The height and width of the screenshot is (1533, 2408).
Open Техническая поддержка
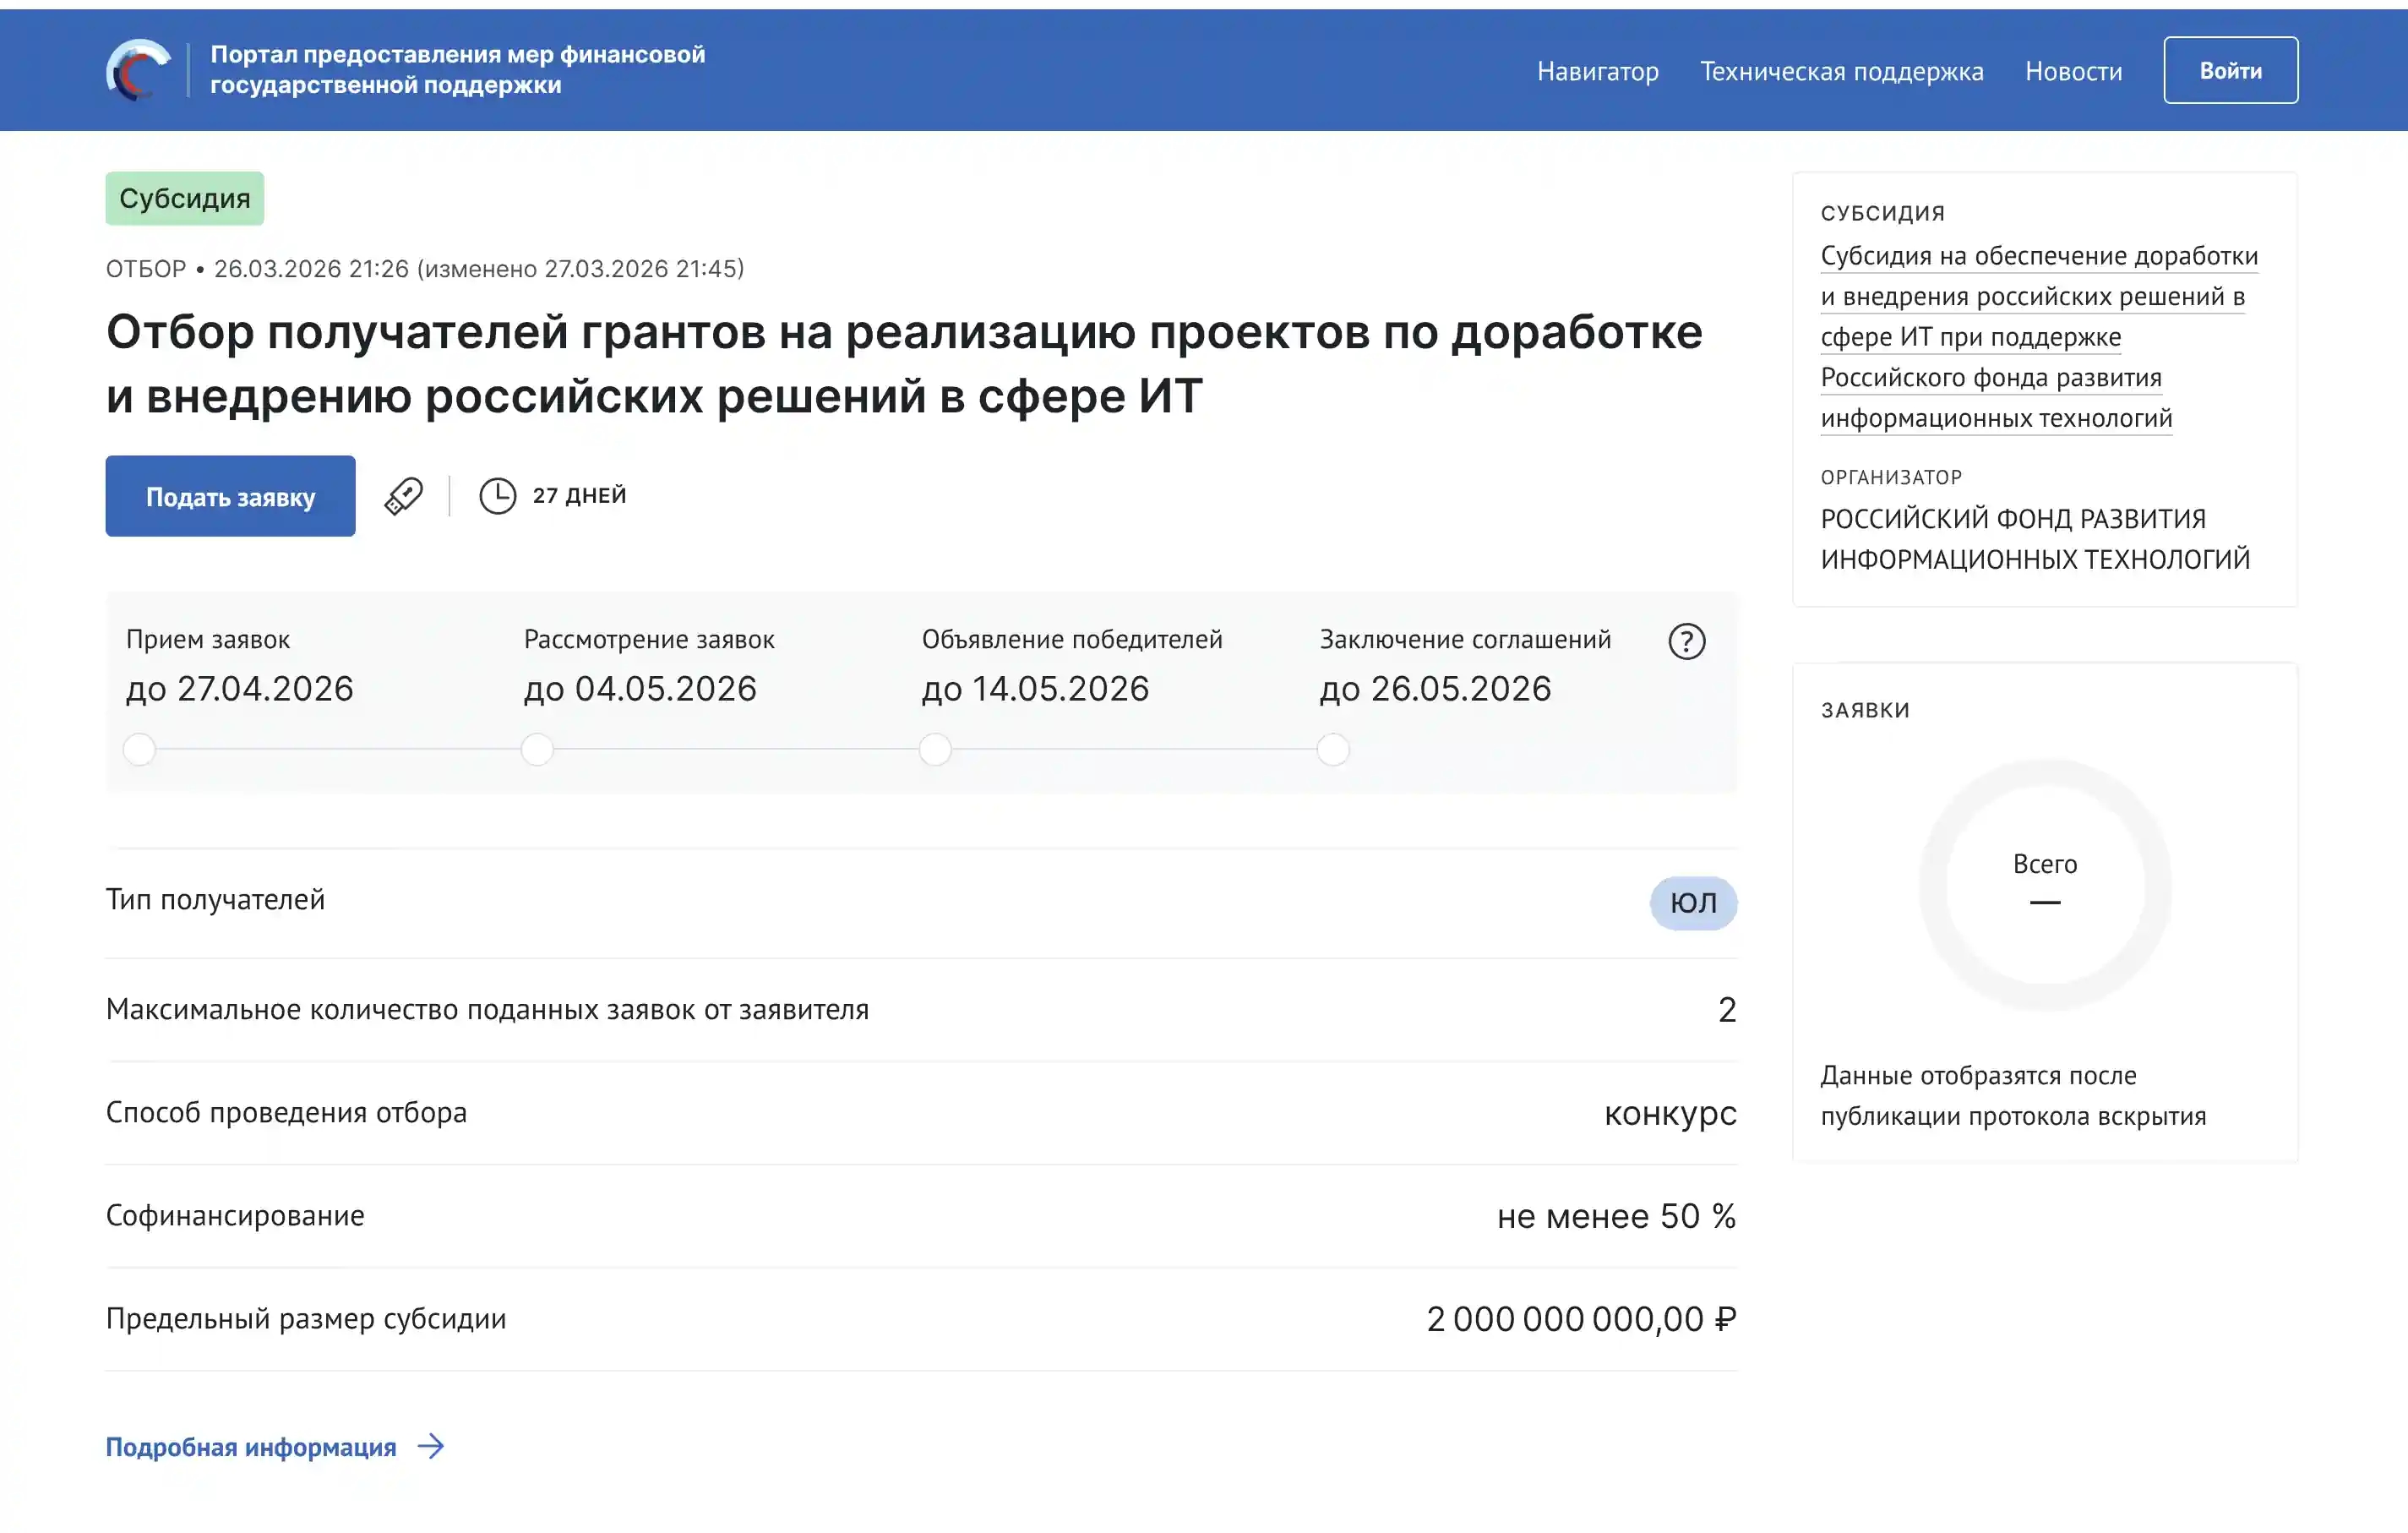click(1843, 70)
